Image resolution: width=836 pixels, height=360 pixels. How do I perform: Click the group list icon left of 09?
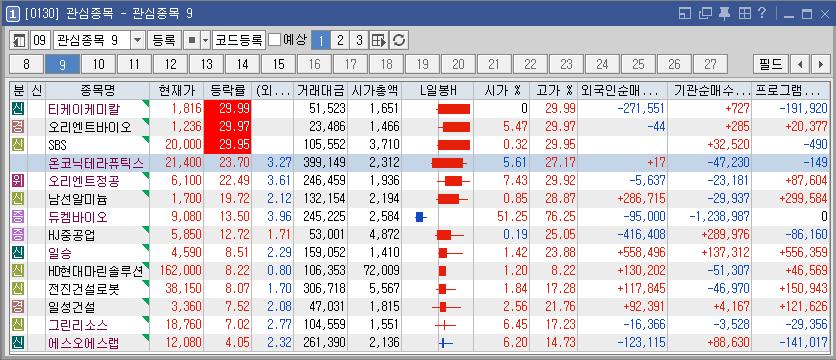tap(19, 40)
